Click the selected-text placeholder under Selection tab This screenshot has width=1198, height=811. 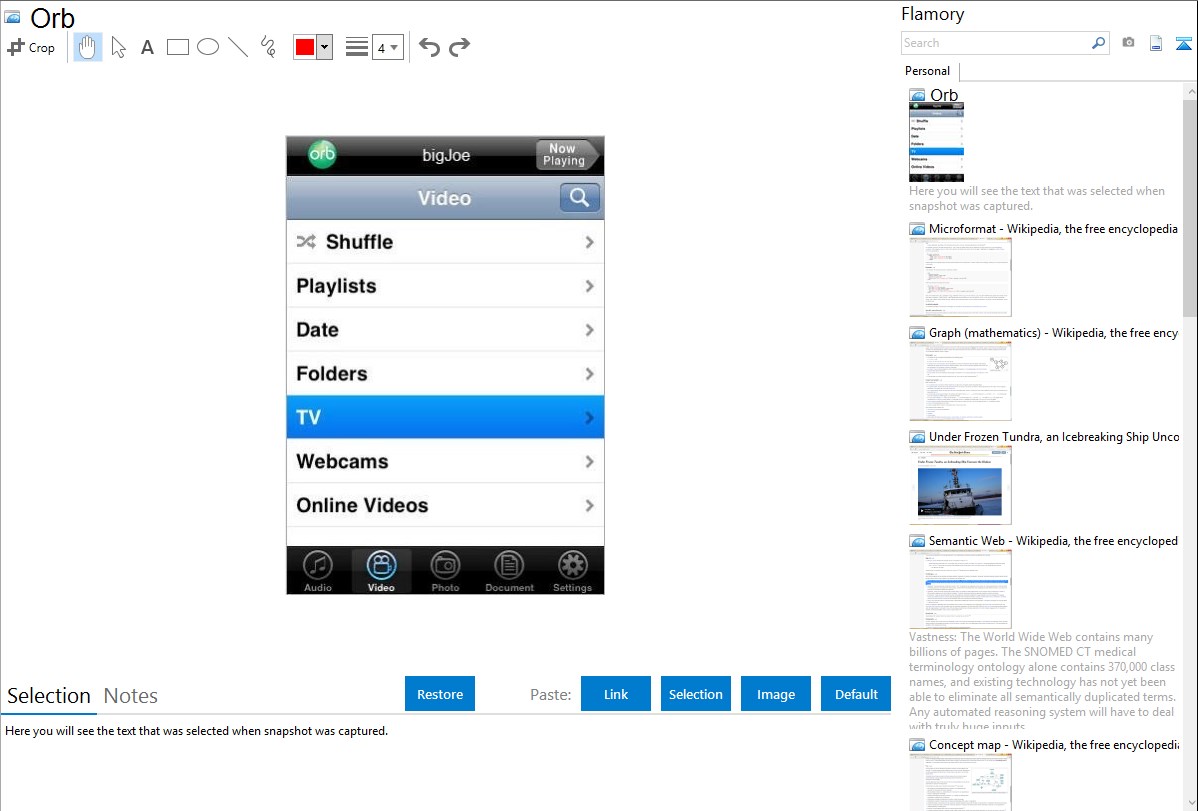click(196, 731)
